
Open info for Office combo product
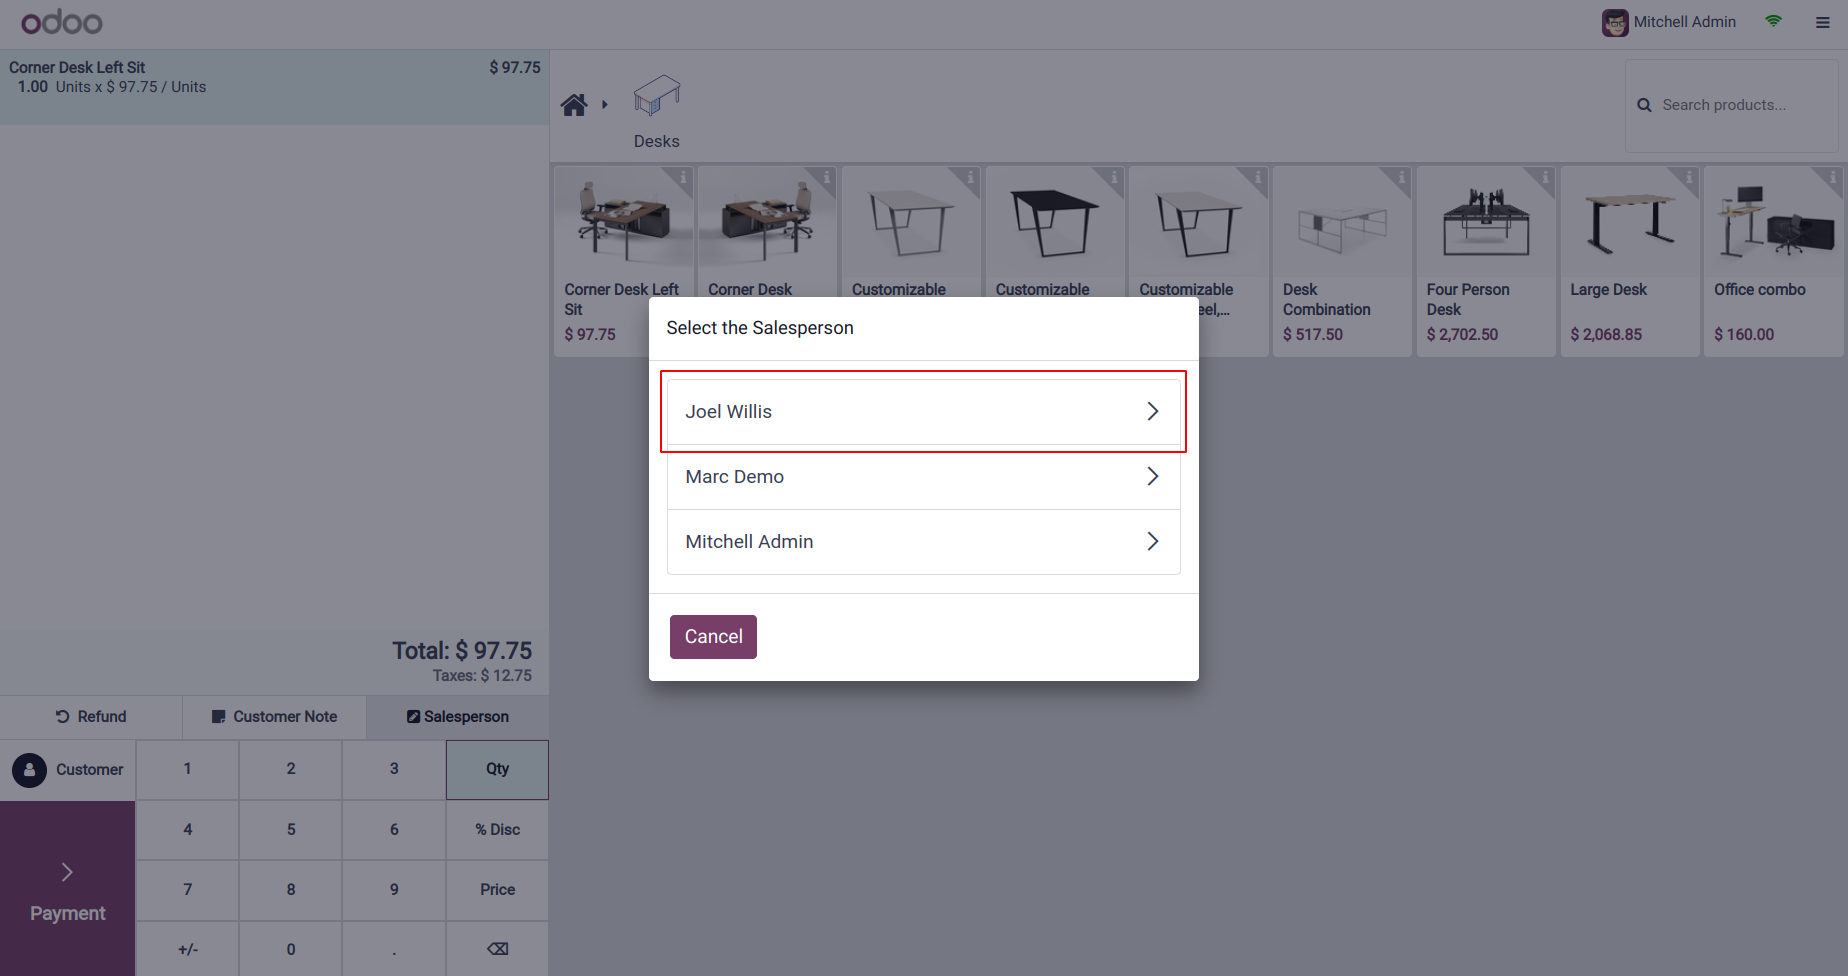click(x=1832, y=177)
